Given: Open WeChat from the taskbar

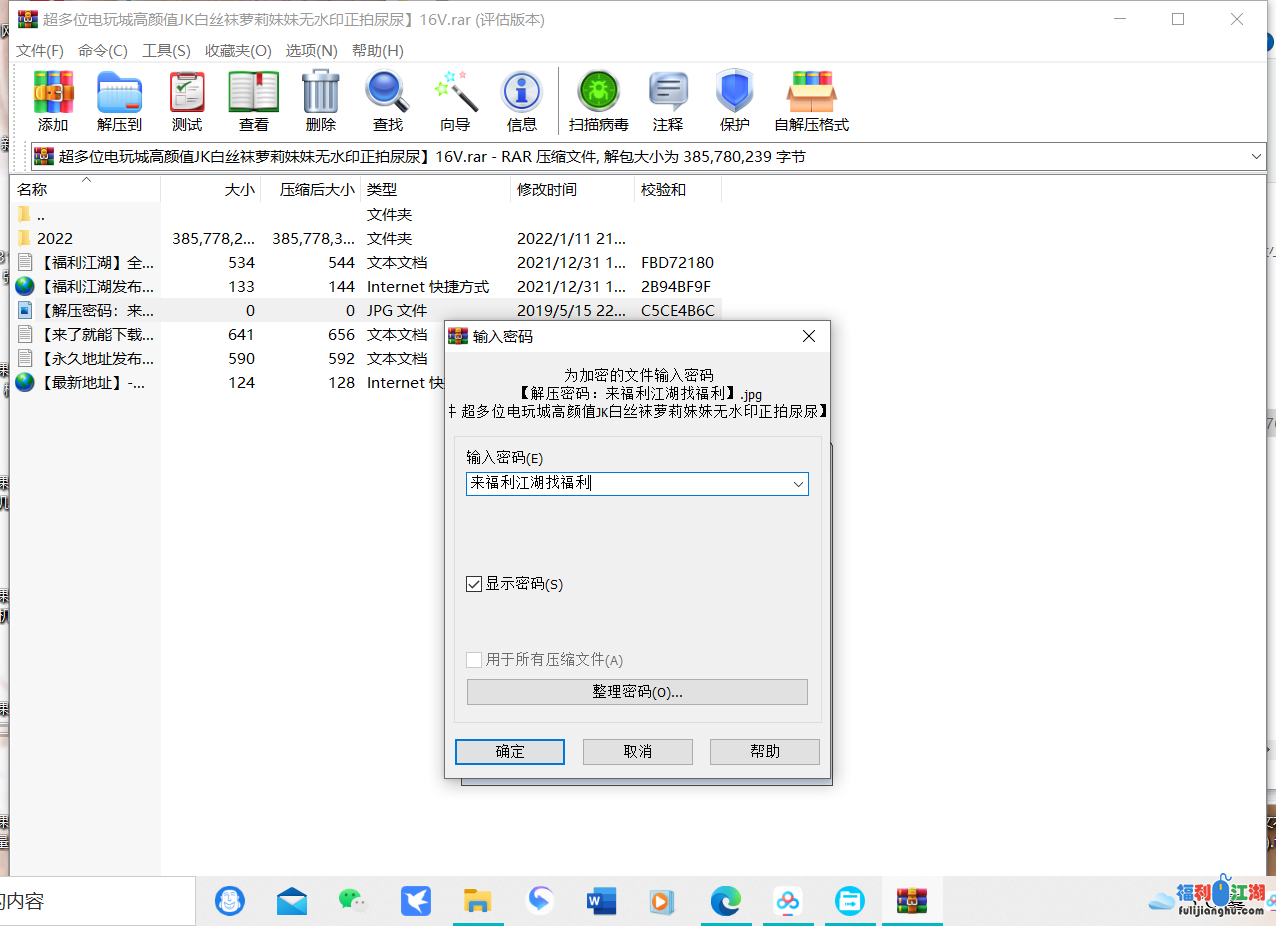Looking at the screenshot, I should 354,901.
